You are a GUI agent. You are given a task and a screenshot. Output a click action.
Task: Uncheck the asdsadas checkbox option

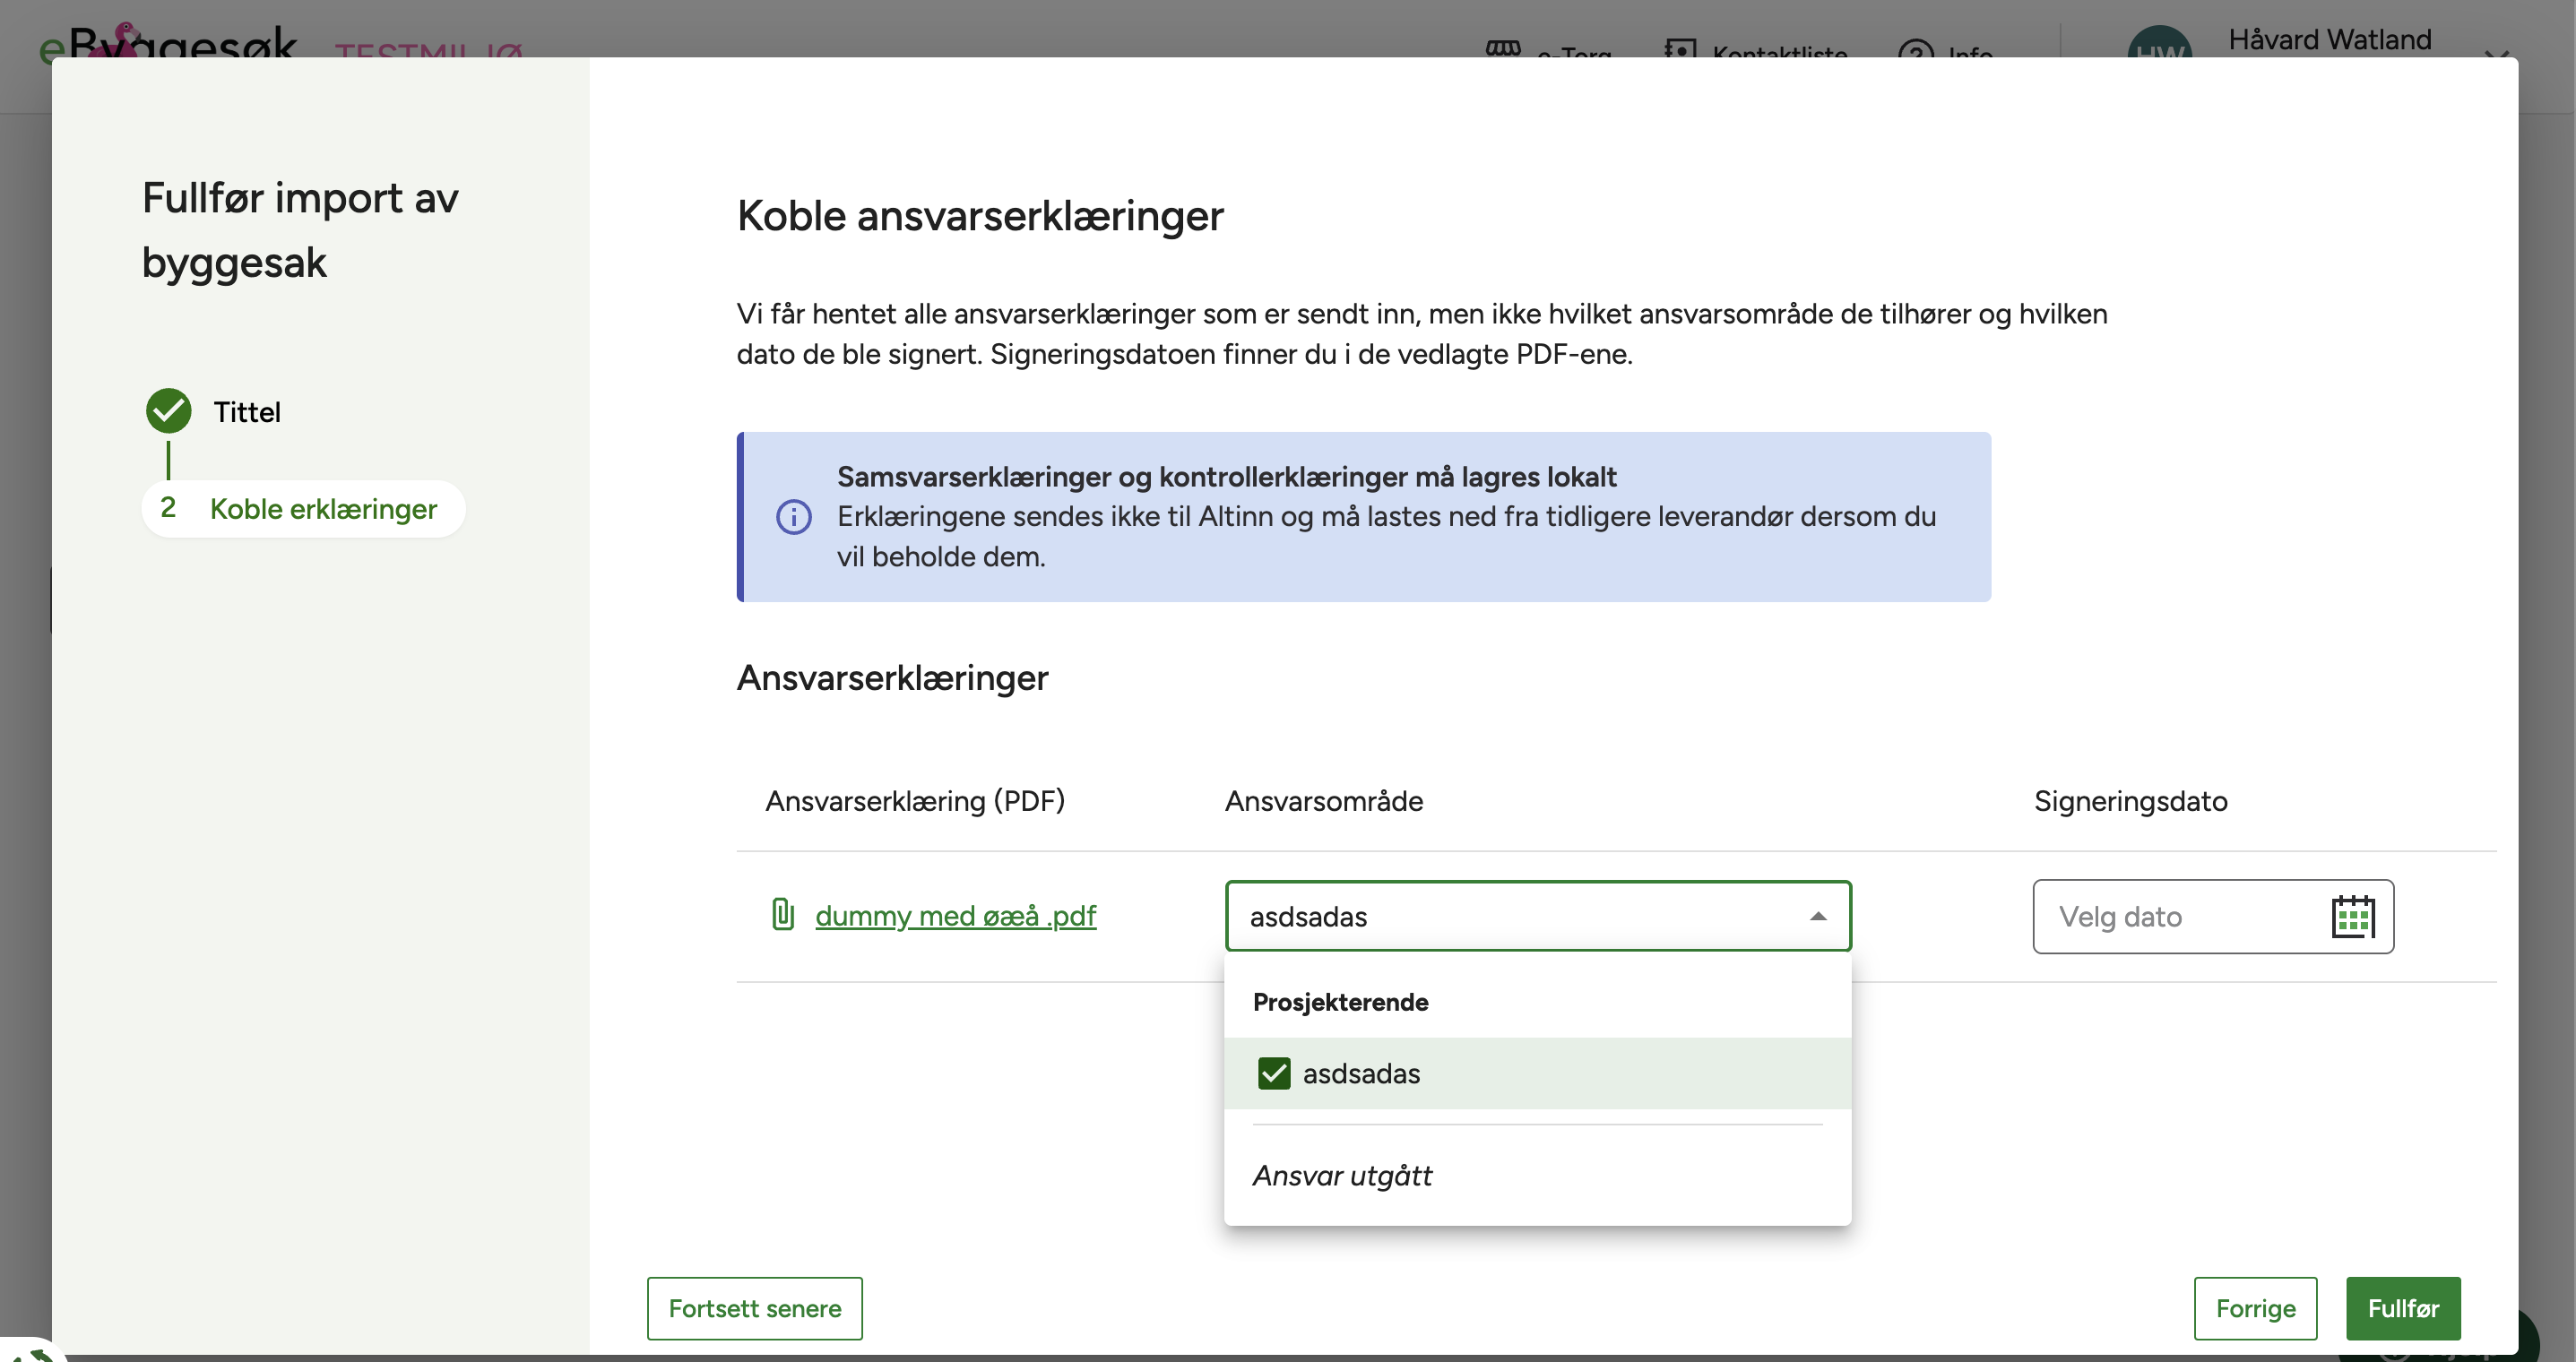coord(1274,1073)
